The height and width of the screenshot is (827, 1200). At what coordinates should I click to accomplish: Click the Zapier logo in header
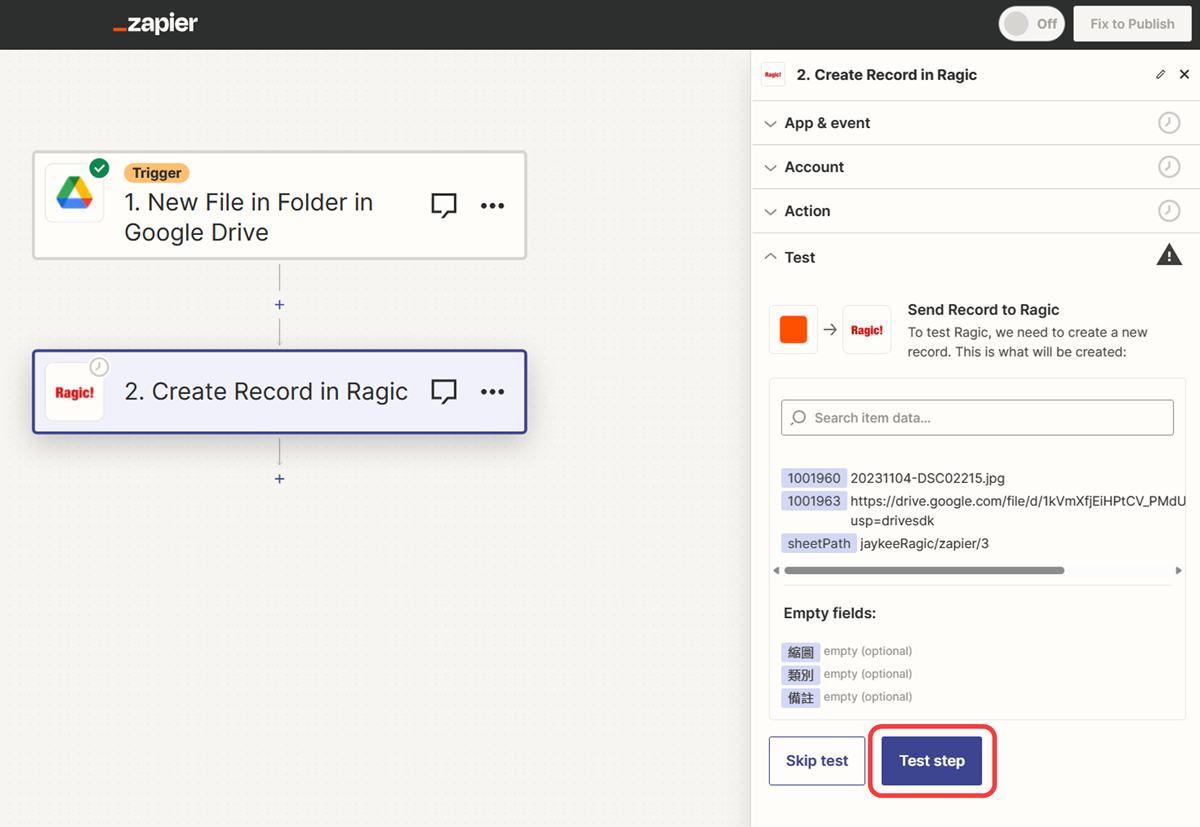pyautogui.click(x=155, y=24)
